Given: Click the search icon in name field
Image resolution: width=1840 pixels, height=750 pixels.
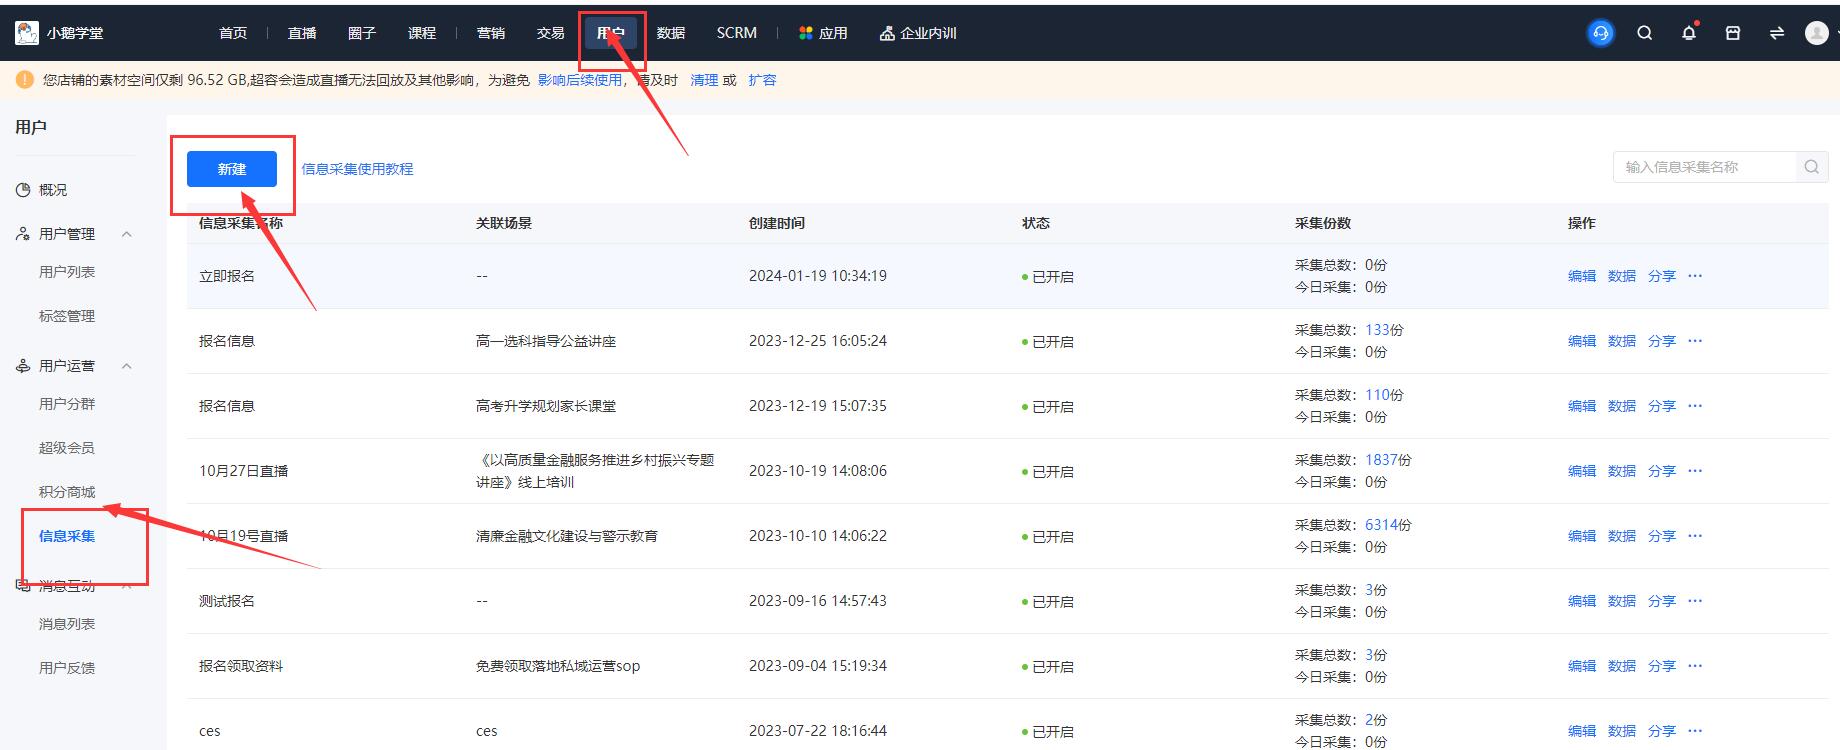Looking at the screenshot, I should (x=1811, y=167).
